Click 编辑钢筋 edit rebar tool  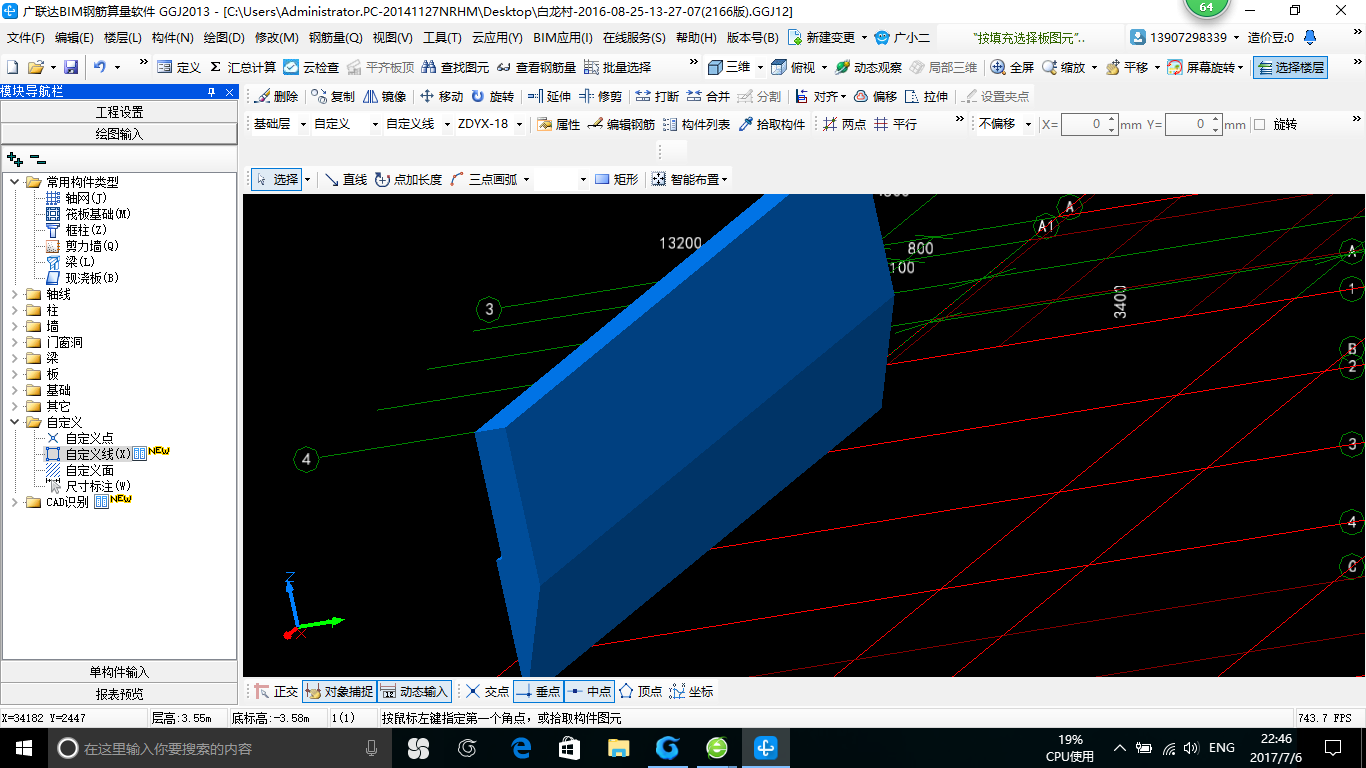tap(621, 124)
